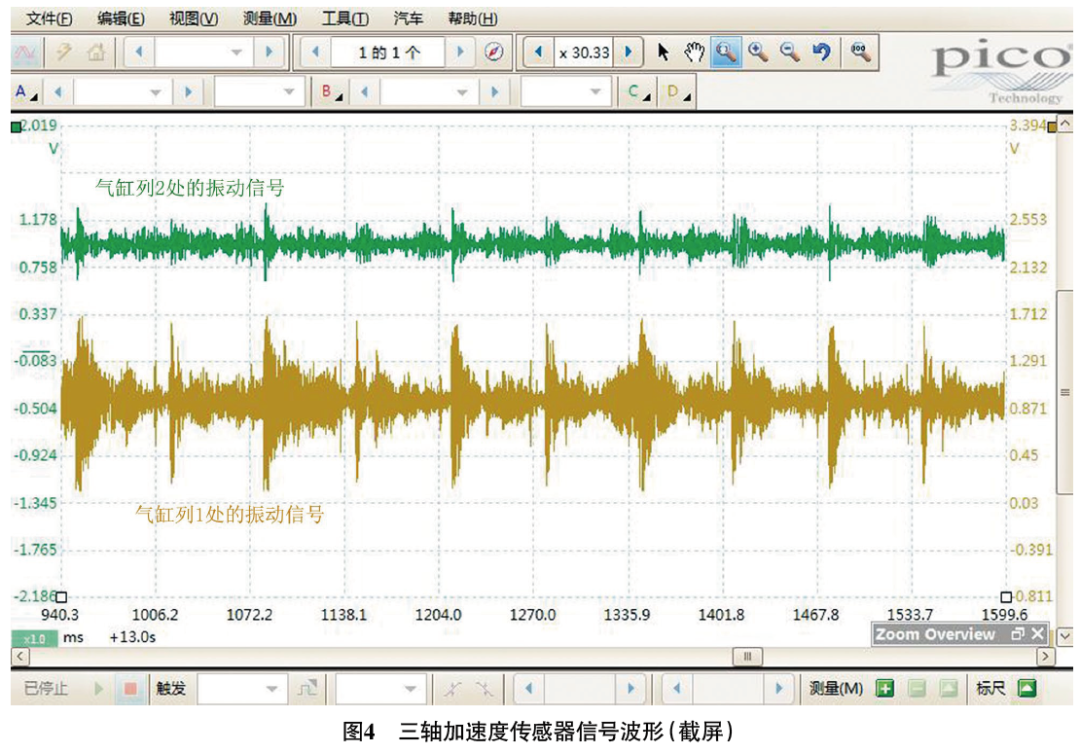The image size is (1080, 753).
Task: Click the x1.0 axis scale button
Action: click(34, 638)
